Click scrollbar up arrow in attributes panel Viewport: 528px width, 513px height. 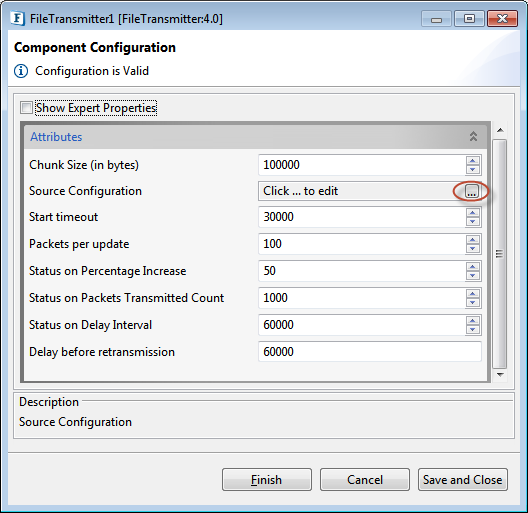coord(500,130)
